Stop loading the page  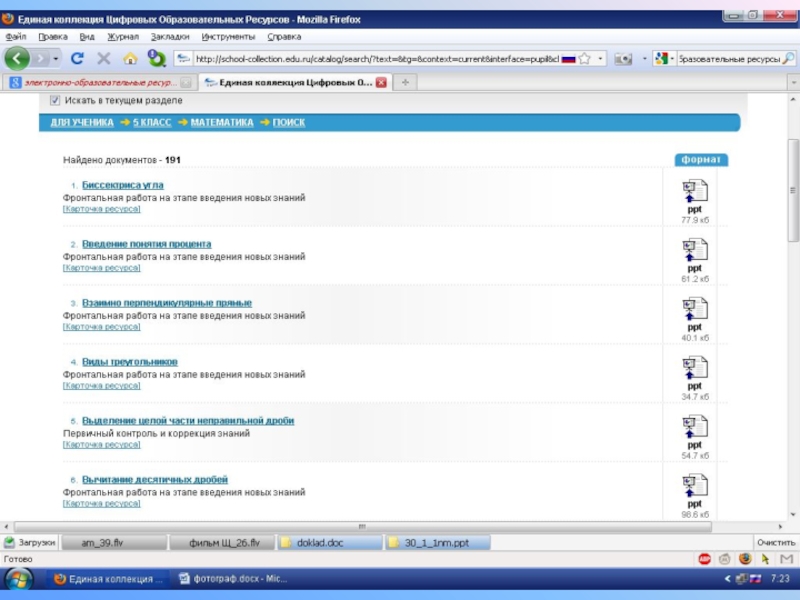[x=105, y=59]
